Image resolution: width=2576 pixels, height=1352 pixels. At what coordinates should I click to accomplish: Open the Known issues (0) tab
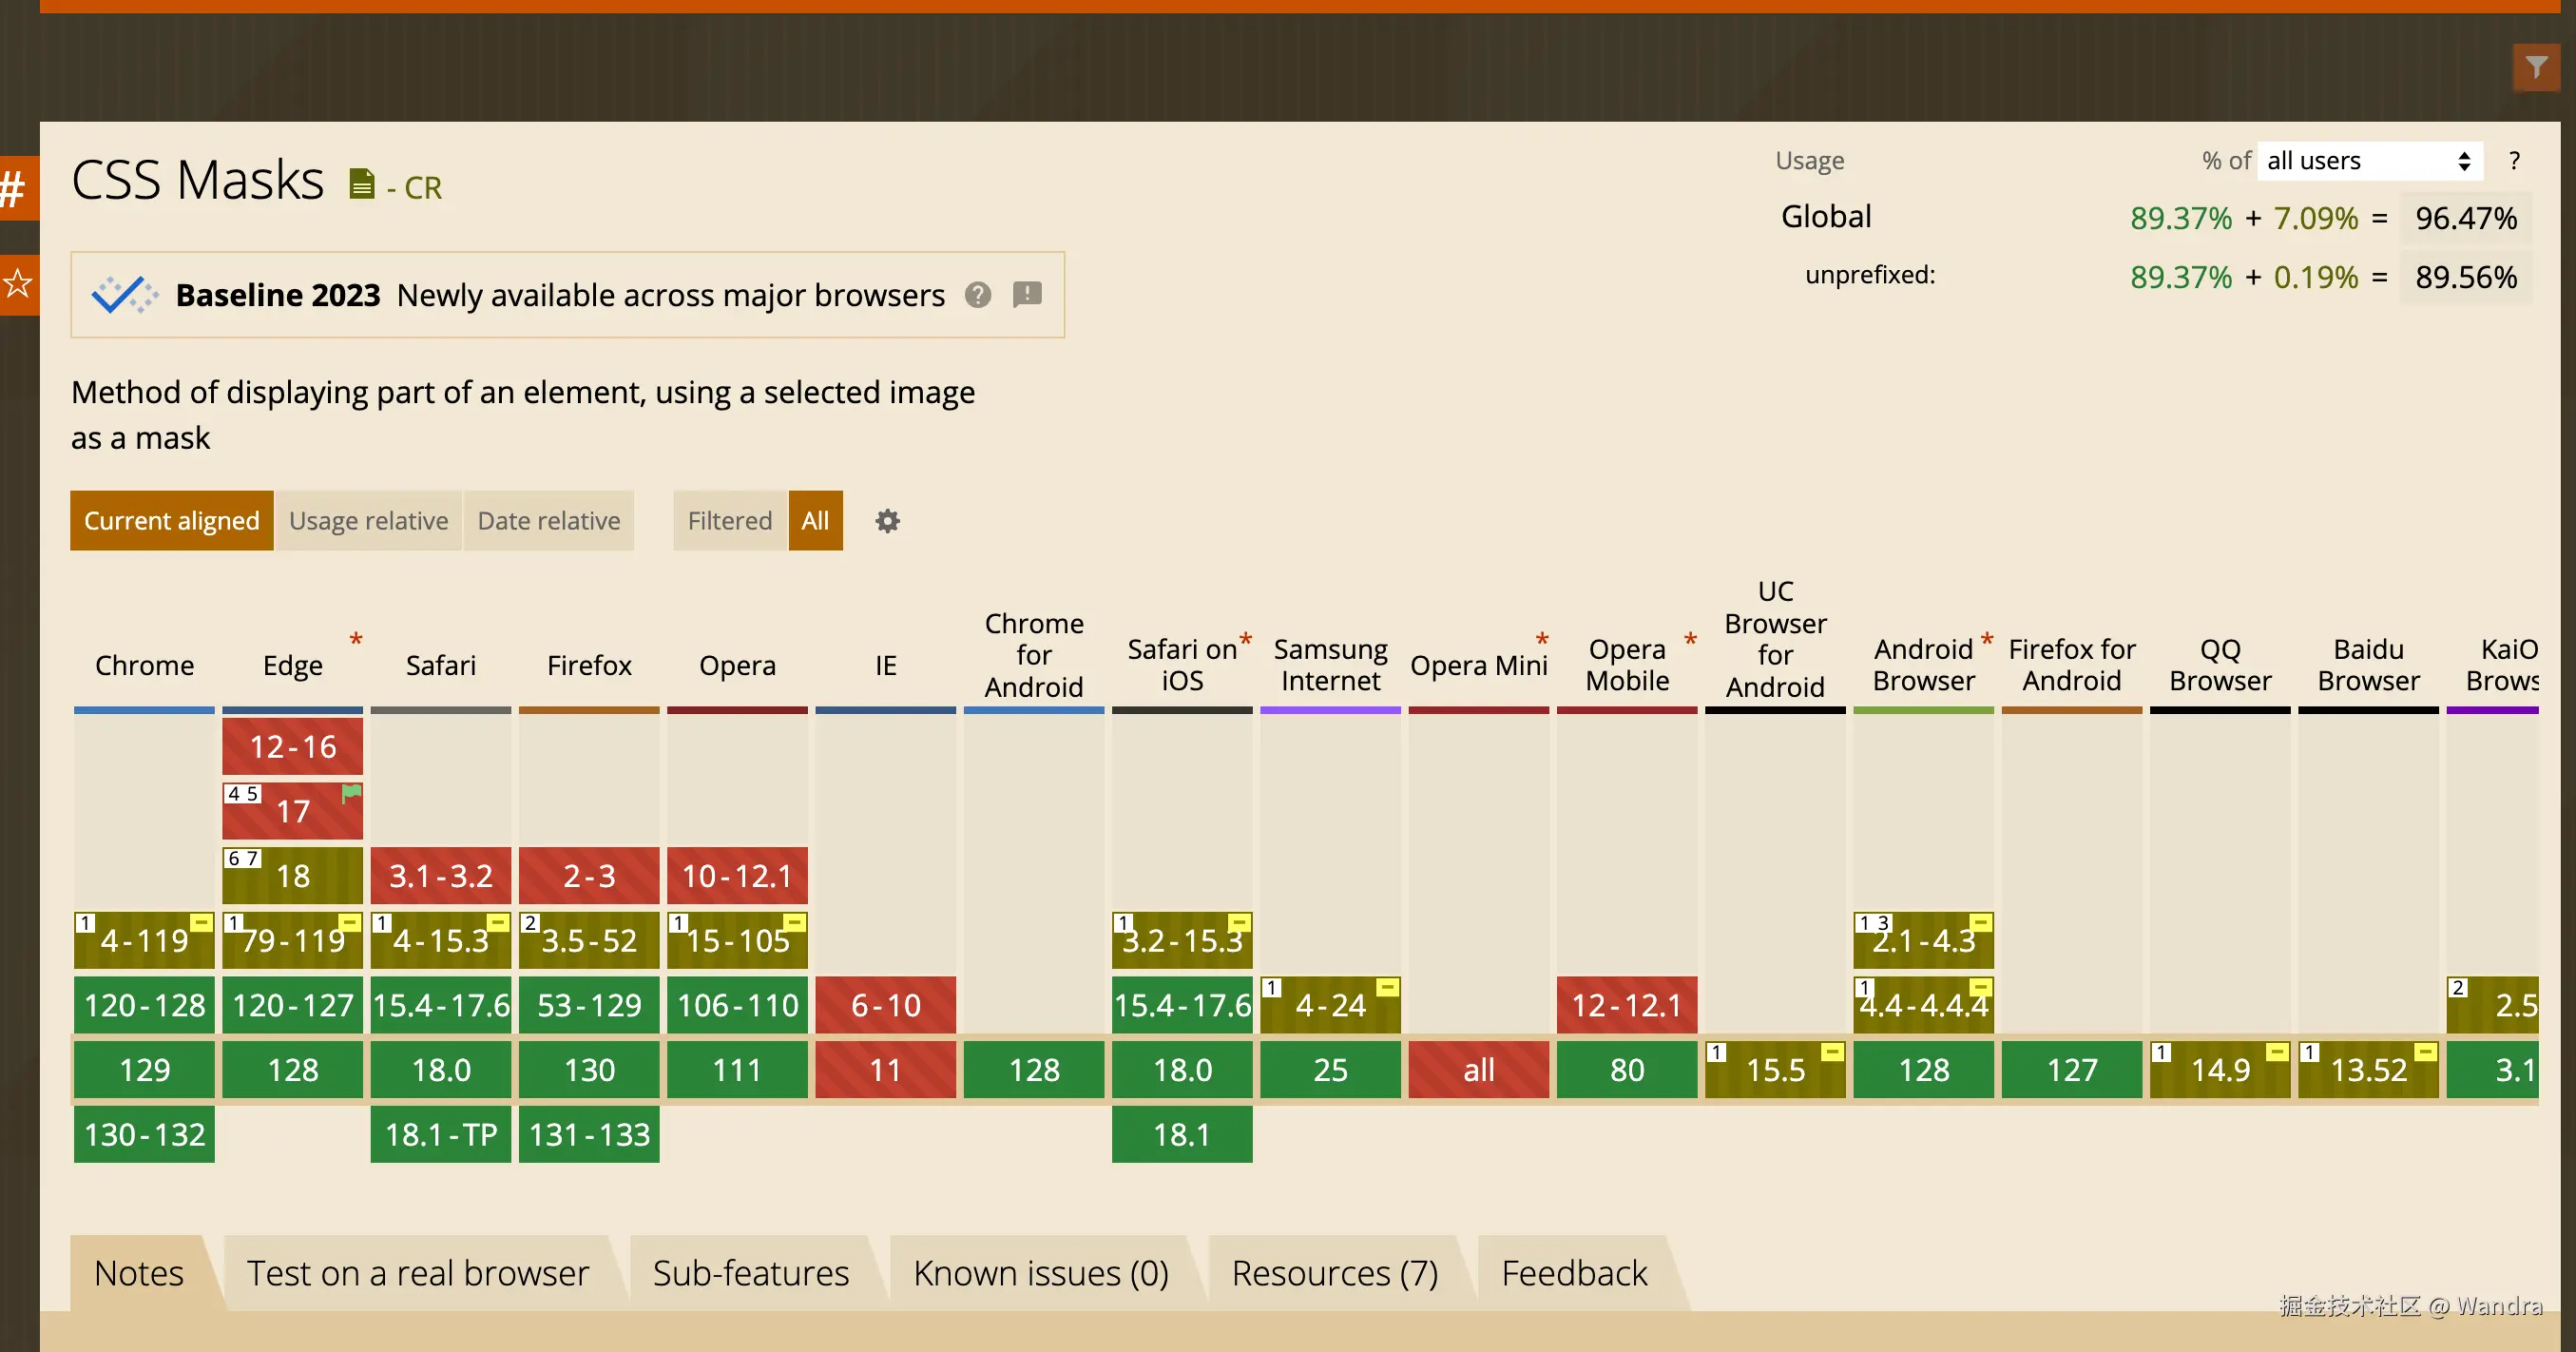point(1040,1273)
